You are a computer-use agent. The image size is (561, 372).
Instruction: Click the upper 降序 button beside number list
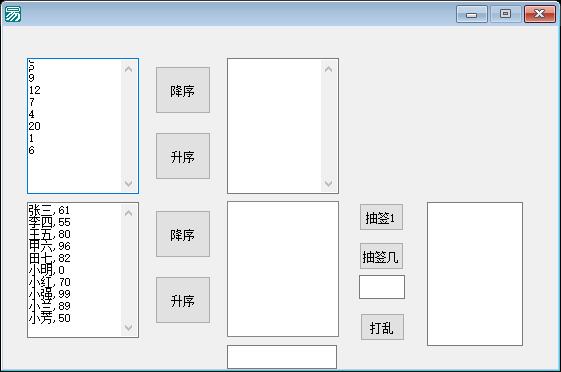[183, 90]
